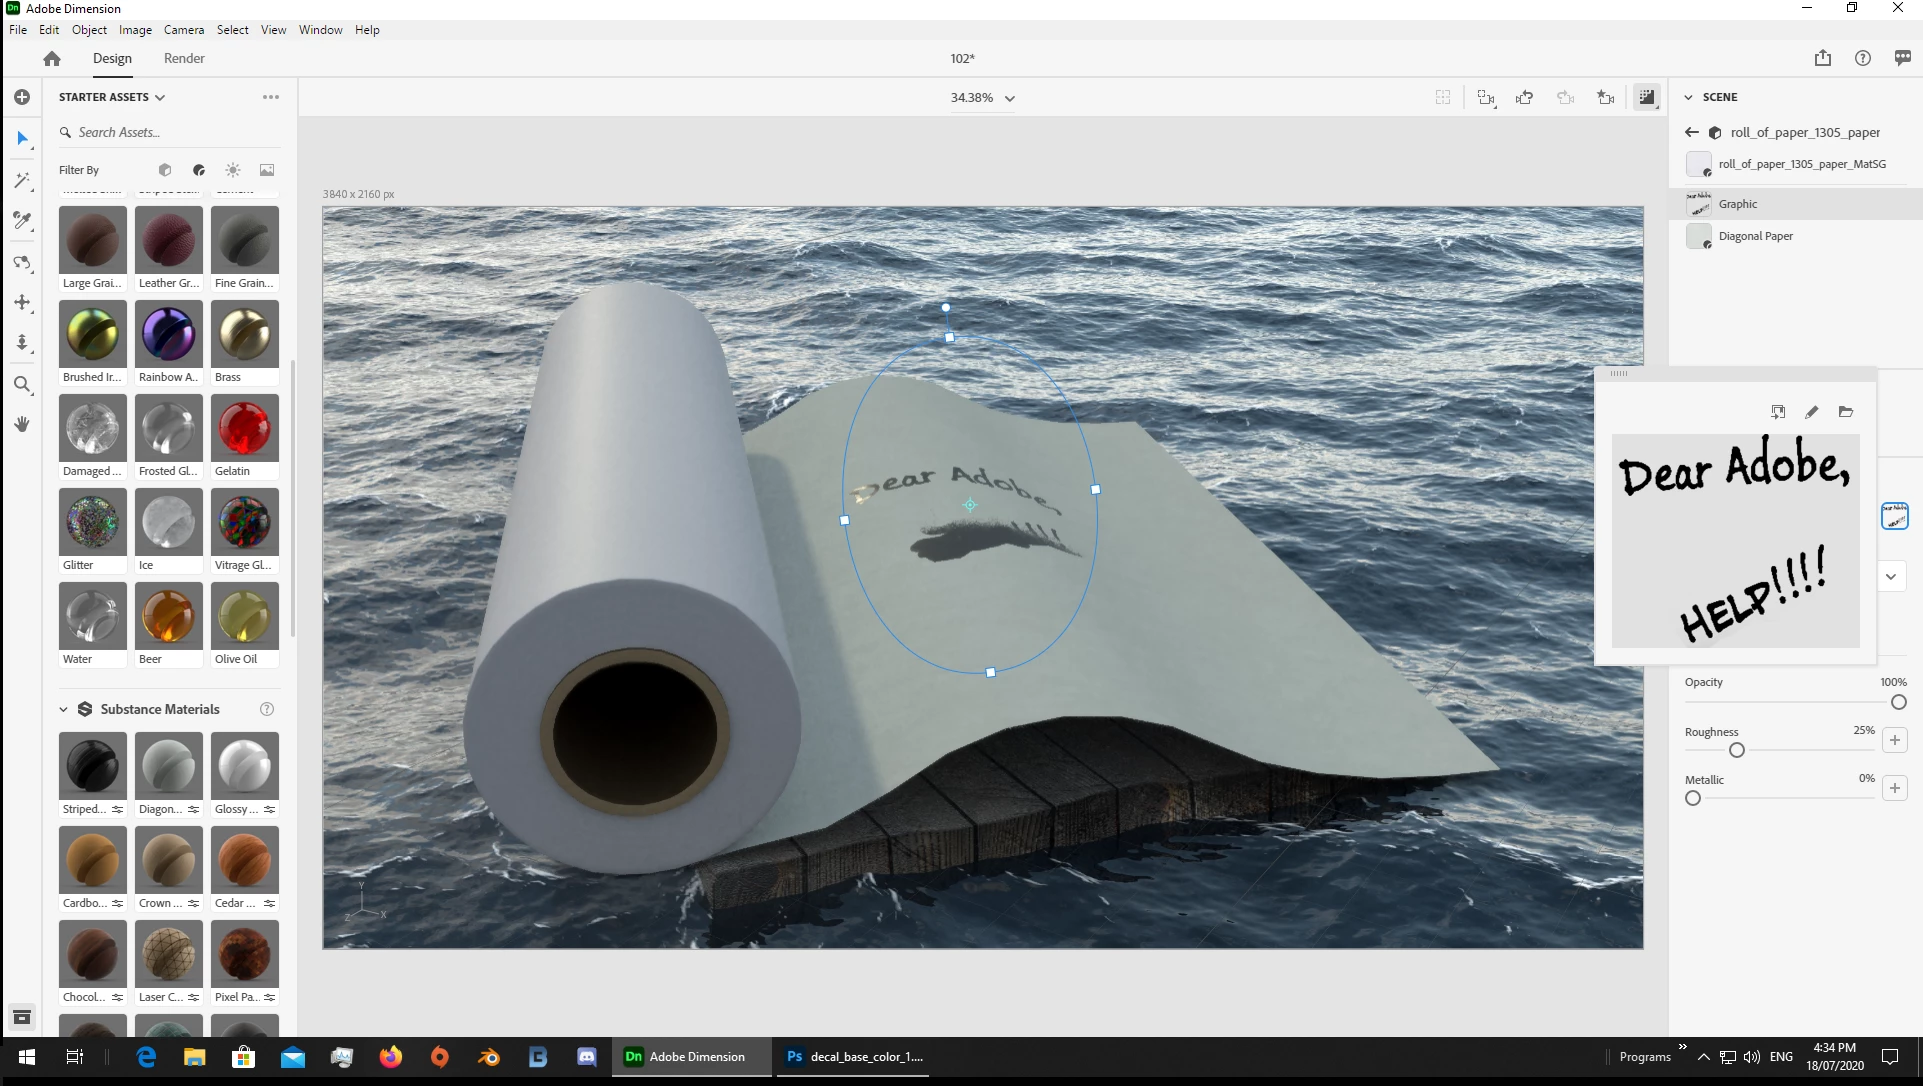The width and height of the screenshot is (1923, 1086).
Task: Select the Sampler eyedropper tool
Action: pos(22,221)
